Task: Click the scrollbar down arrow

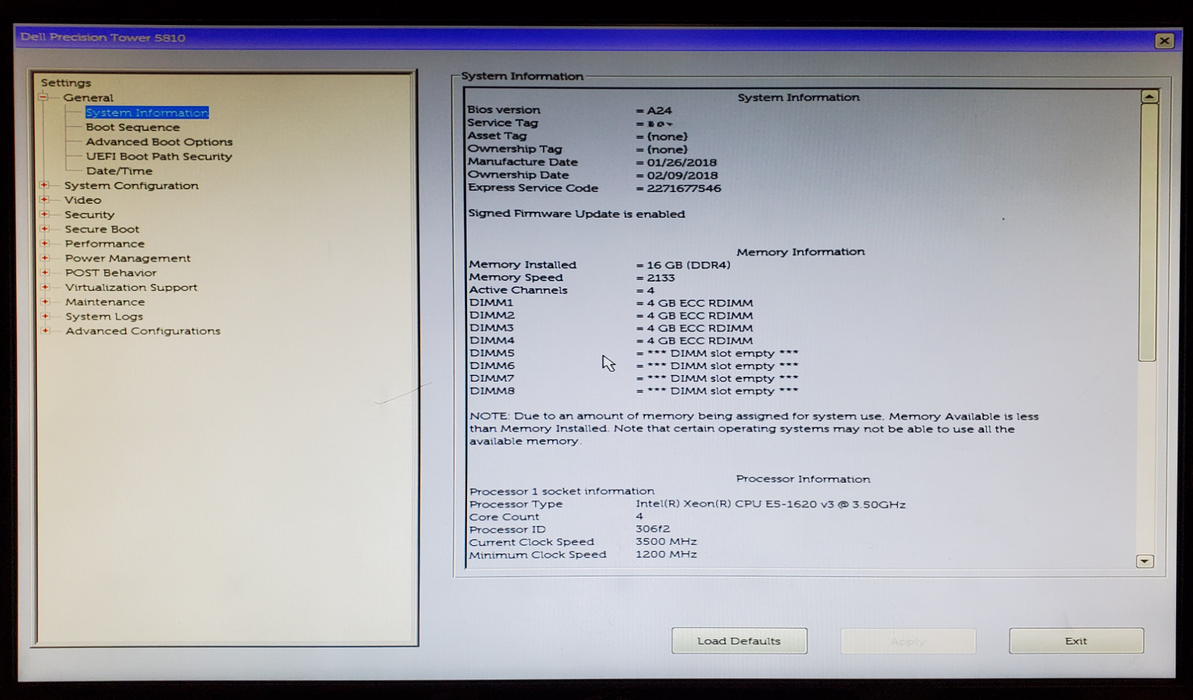Action: (1144, 562)
